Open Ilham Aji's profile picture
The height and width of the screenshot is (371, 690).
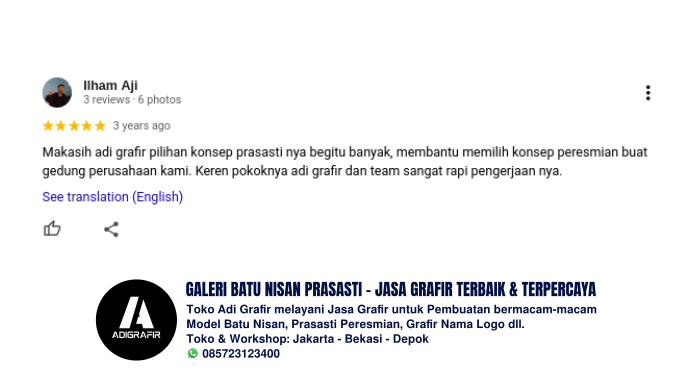57,92
